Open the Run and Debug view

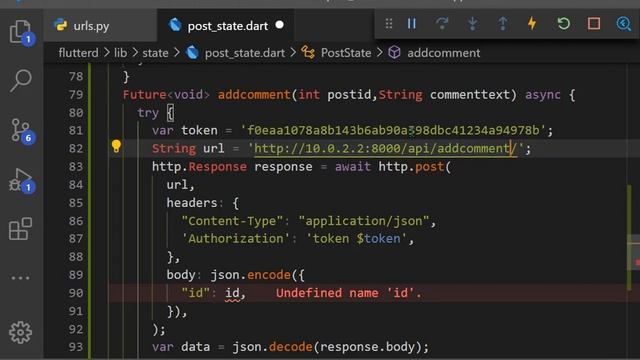pyautogui.click(x=20, y=180)
